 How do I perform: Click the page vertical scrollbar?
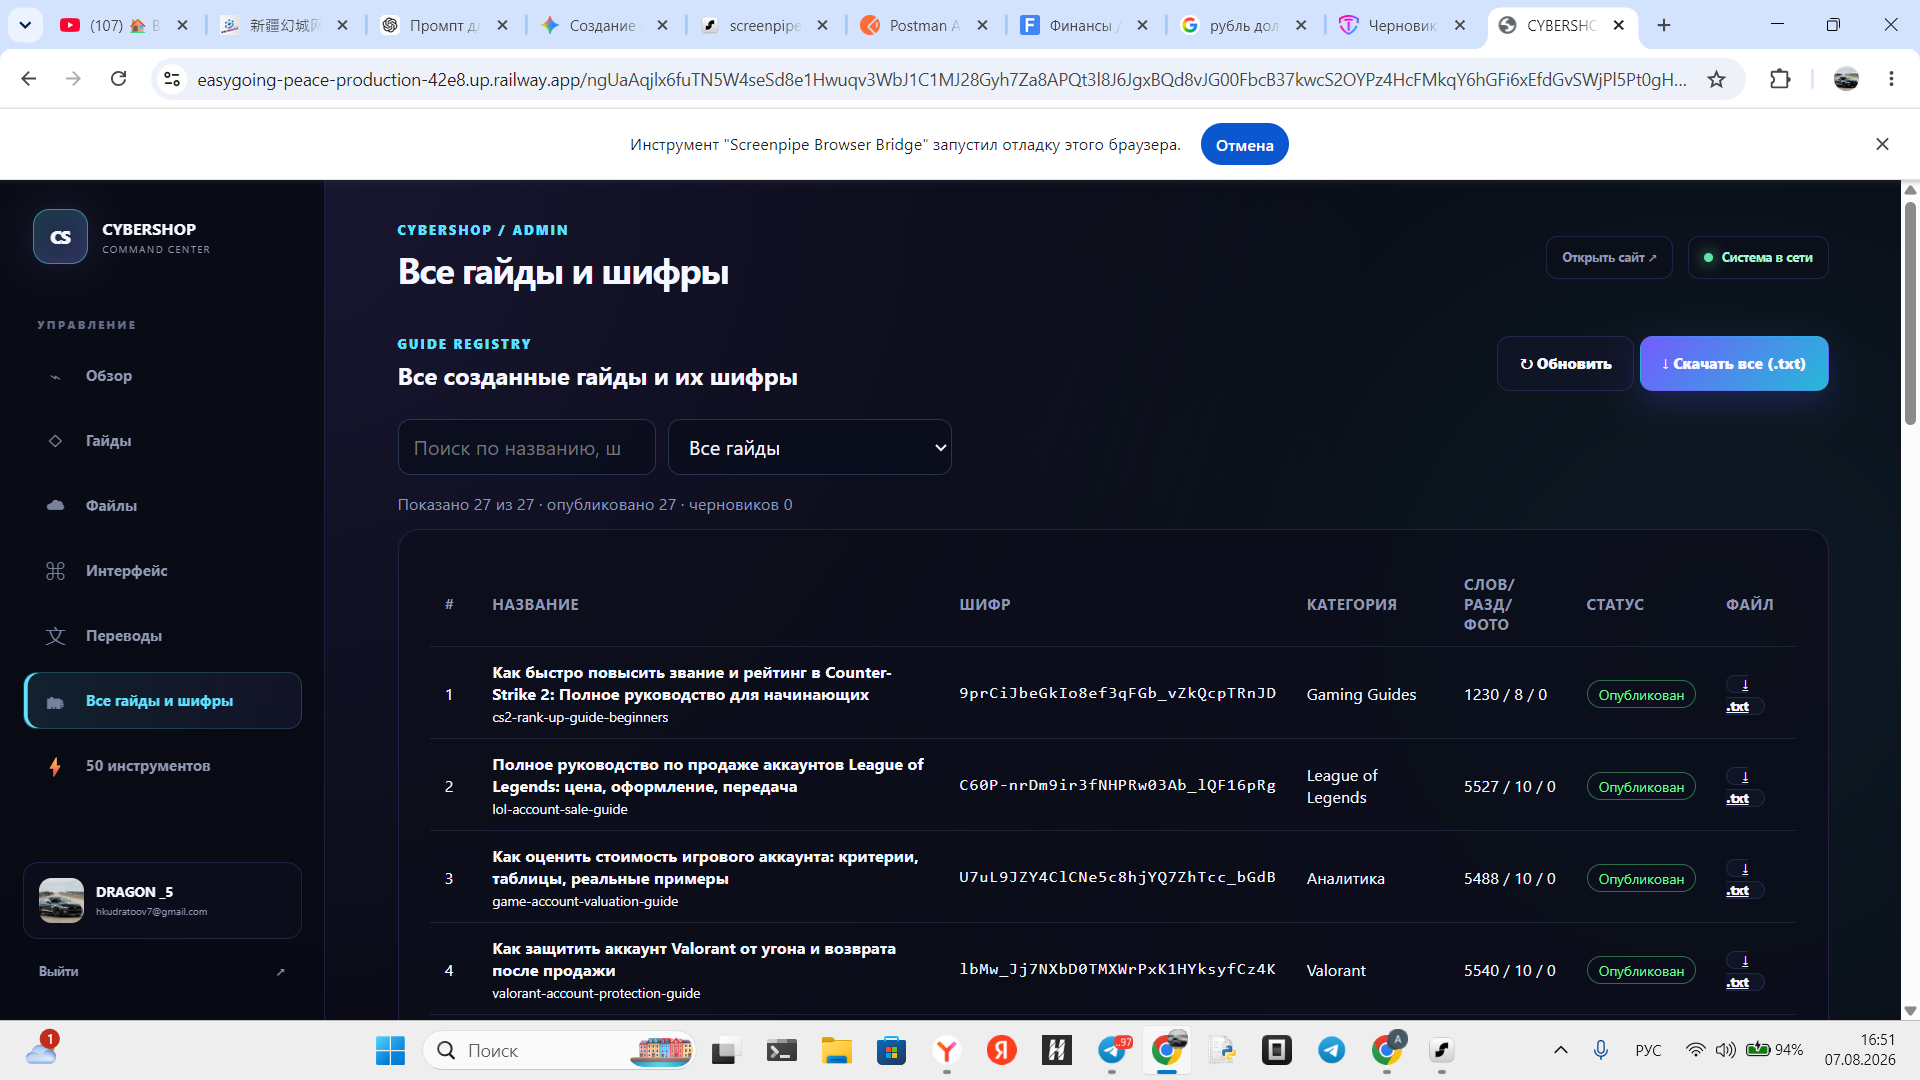(1910, 312)
